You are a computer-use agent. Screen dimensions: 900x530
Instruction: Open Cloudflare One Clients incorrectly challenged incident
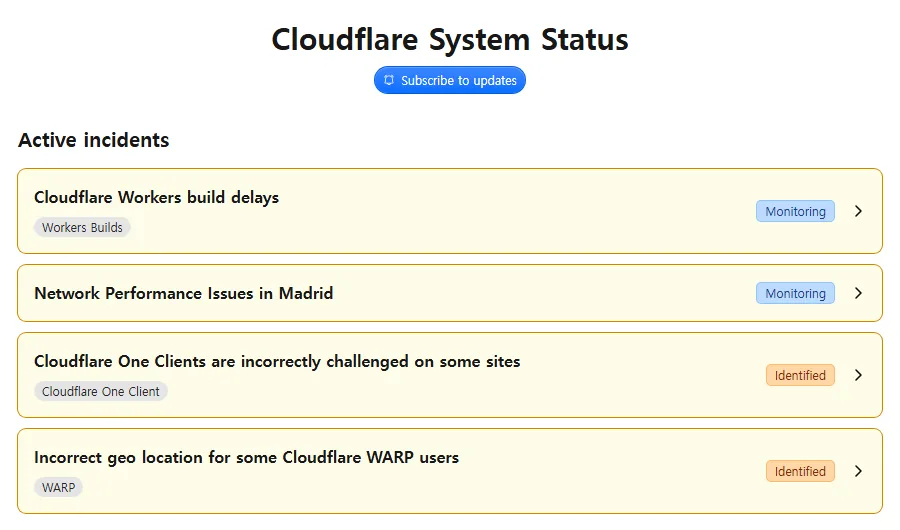[277, 362]
